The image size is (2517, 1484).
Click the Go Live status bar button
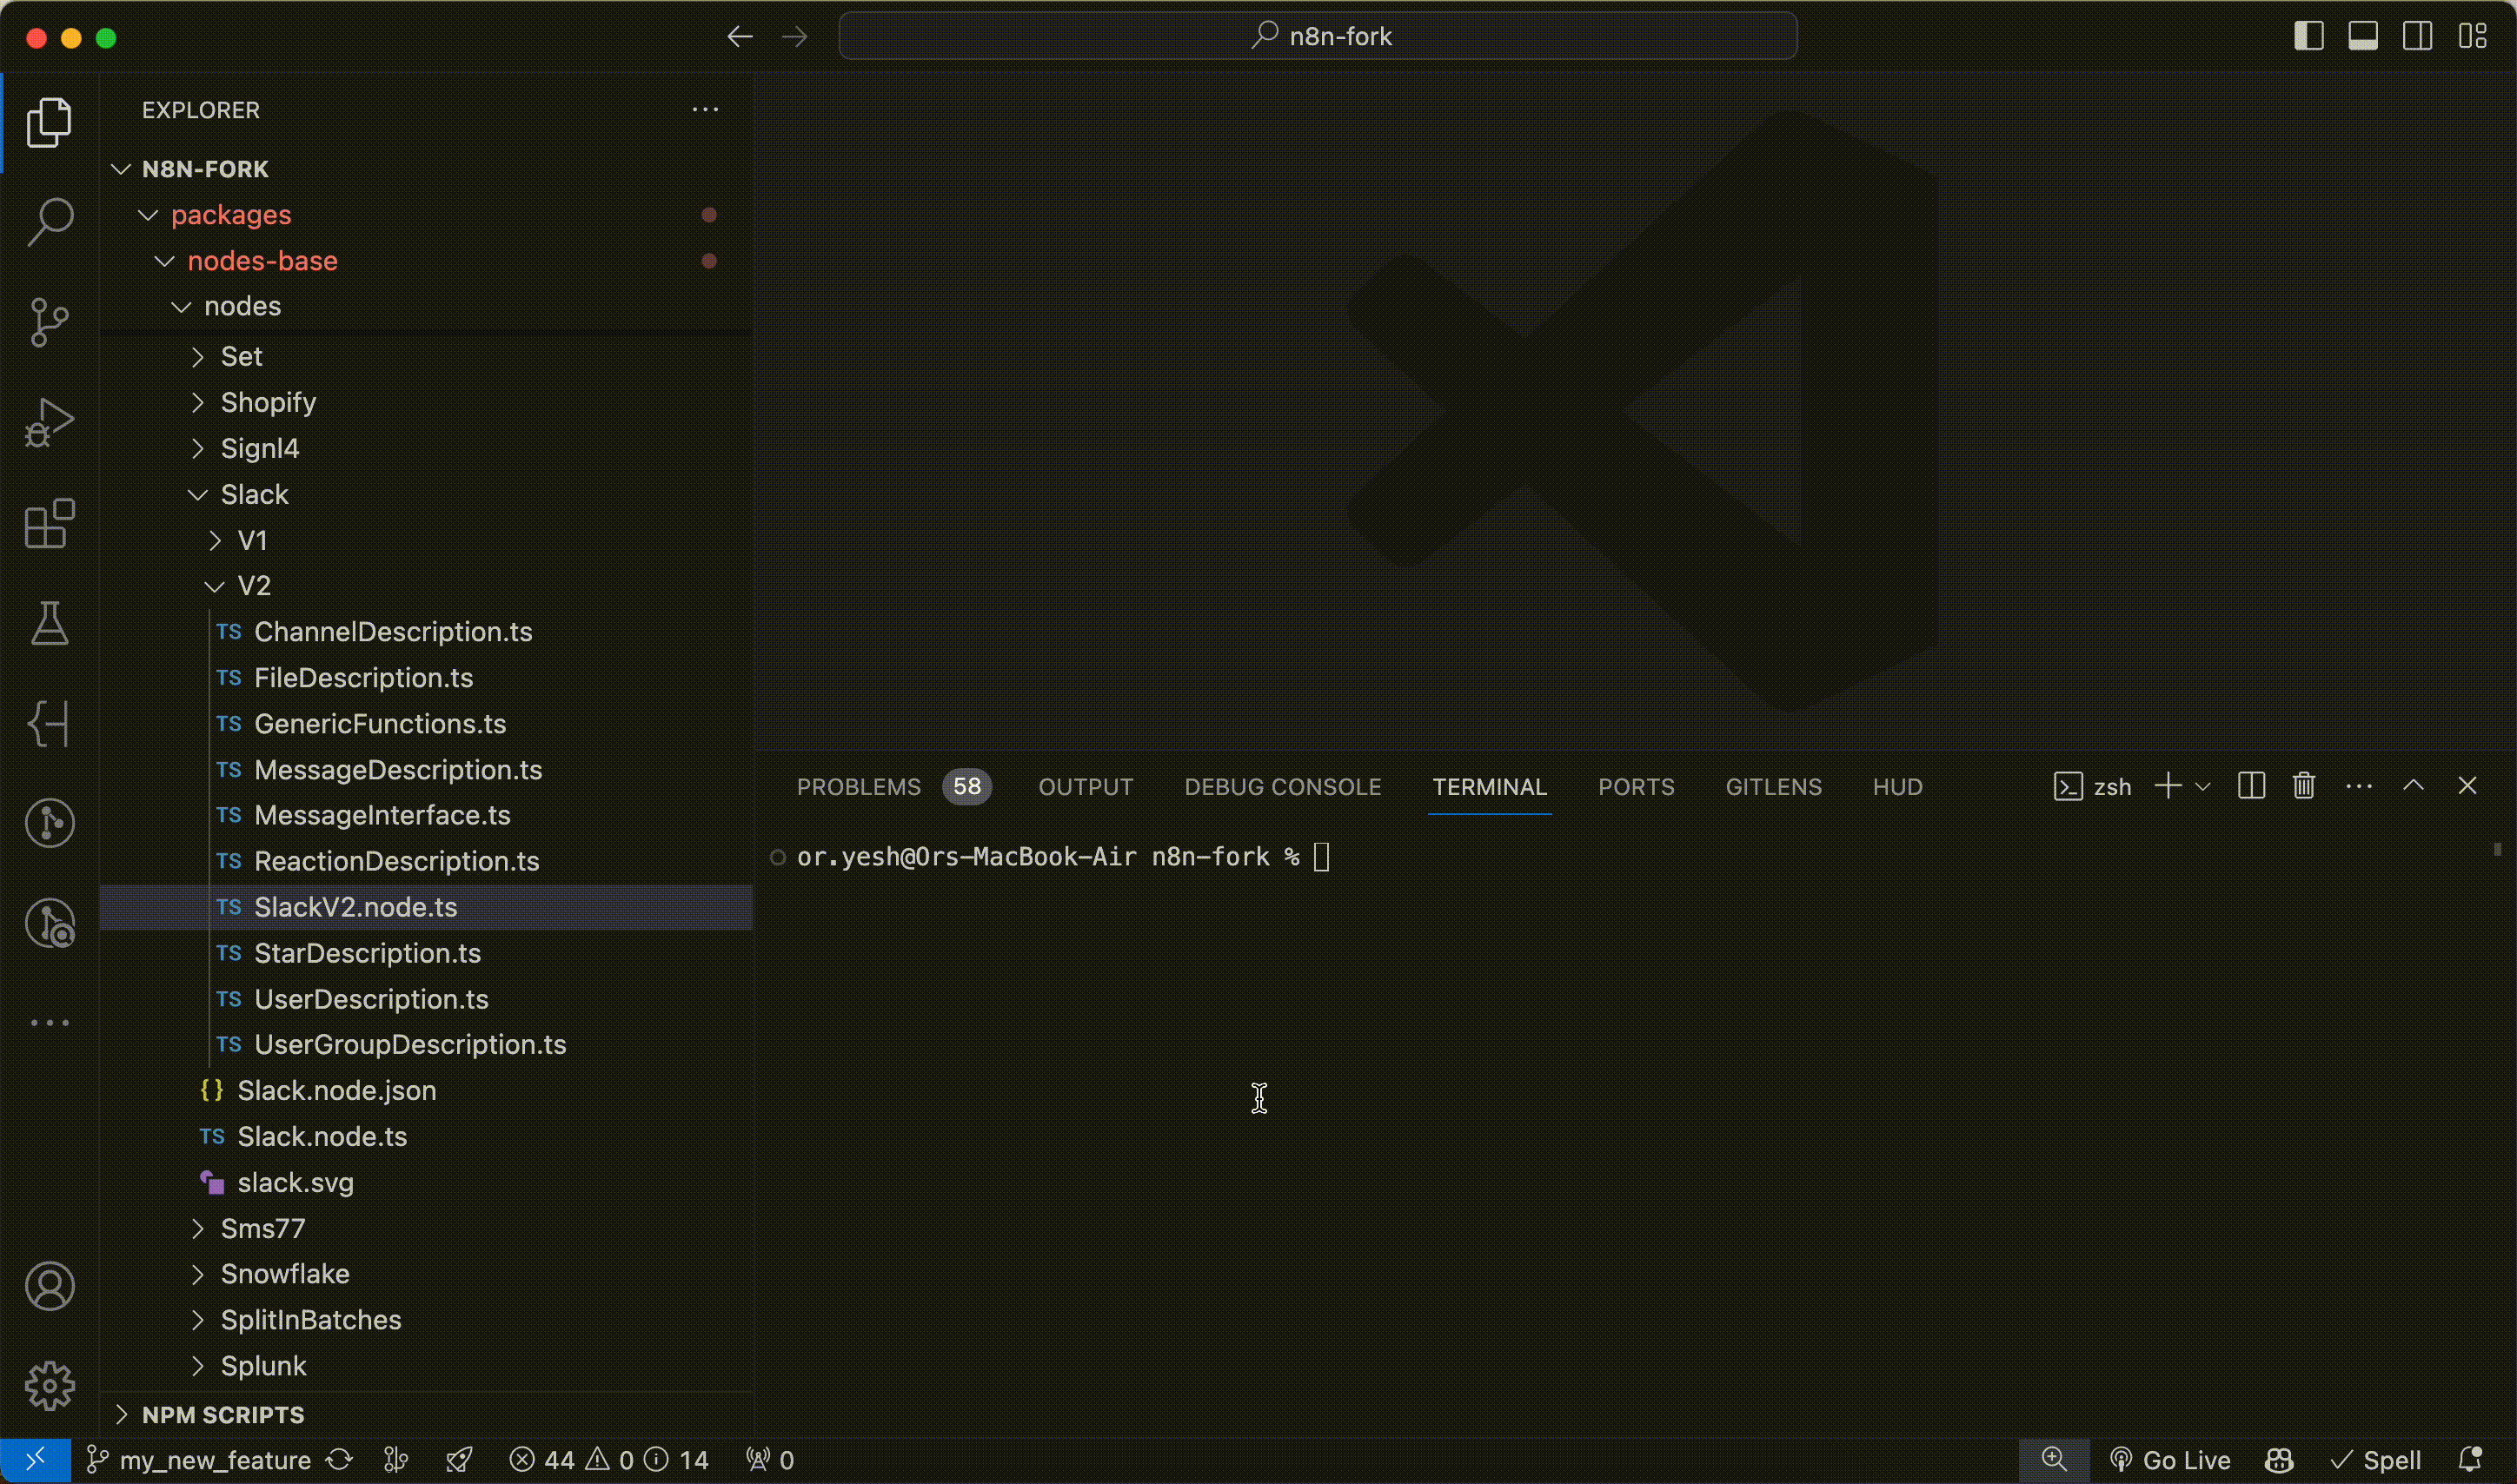2171,1460
